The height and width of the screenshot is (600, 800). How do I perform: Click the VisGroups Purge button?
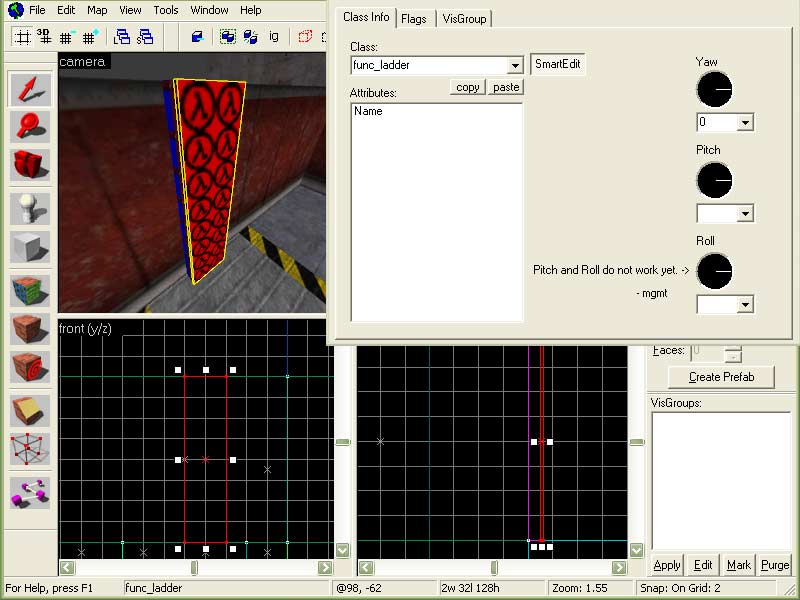[774, 565]
